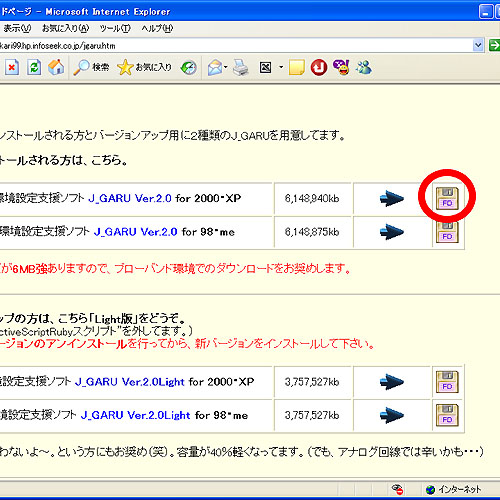Image resolution: width=500 pixels, height=500 pixels.
Task: Refresh the page with green arrows icon
Action: 34,68
